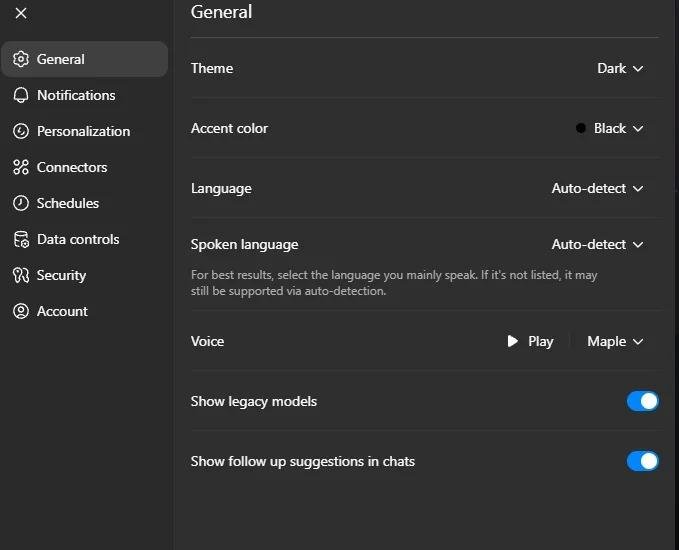The width and height of the screenshot is (679, 550).
Task: Select the Data controls tab
Action: point(84,239)
